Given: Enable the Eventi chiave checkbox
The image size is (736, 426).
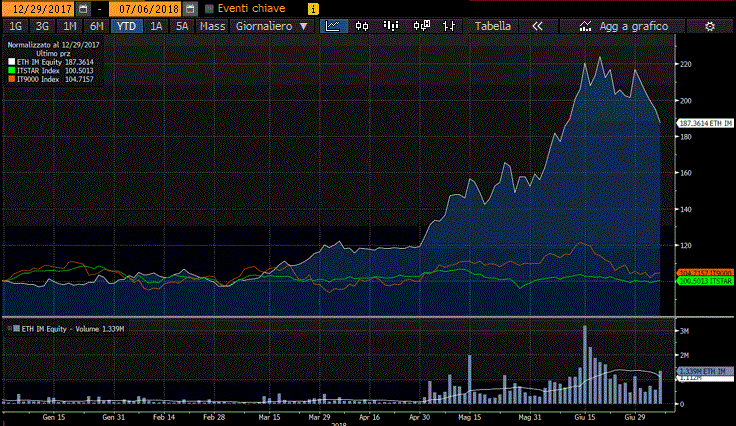Looking at the screenshot, I should tap(209, 8).
